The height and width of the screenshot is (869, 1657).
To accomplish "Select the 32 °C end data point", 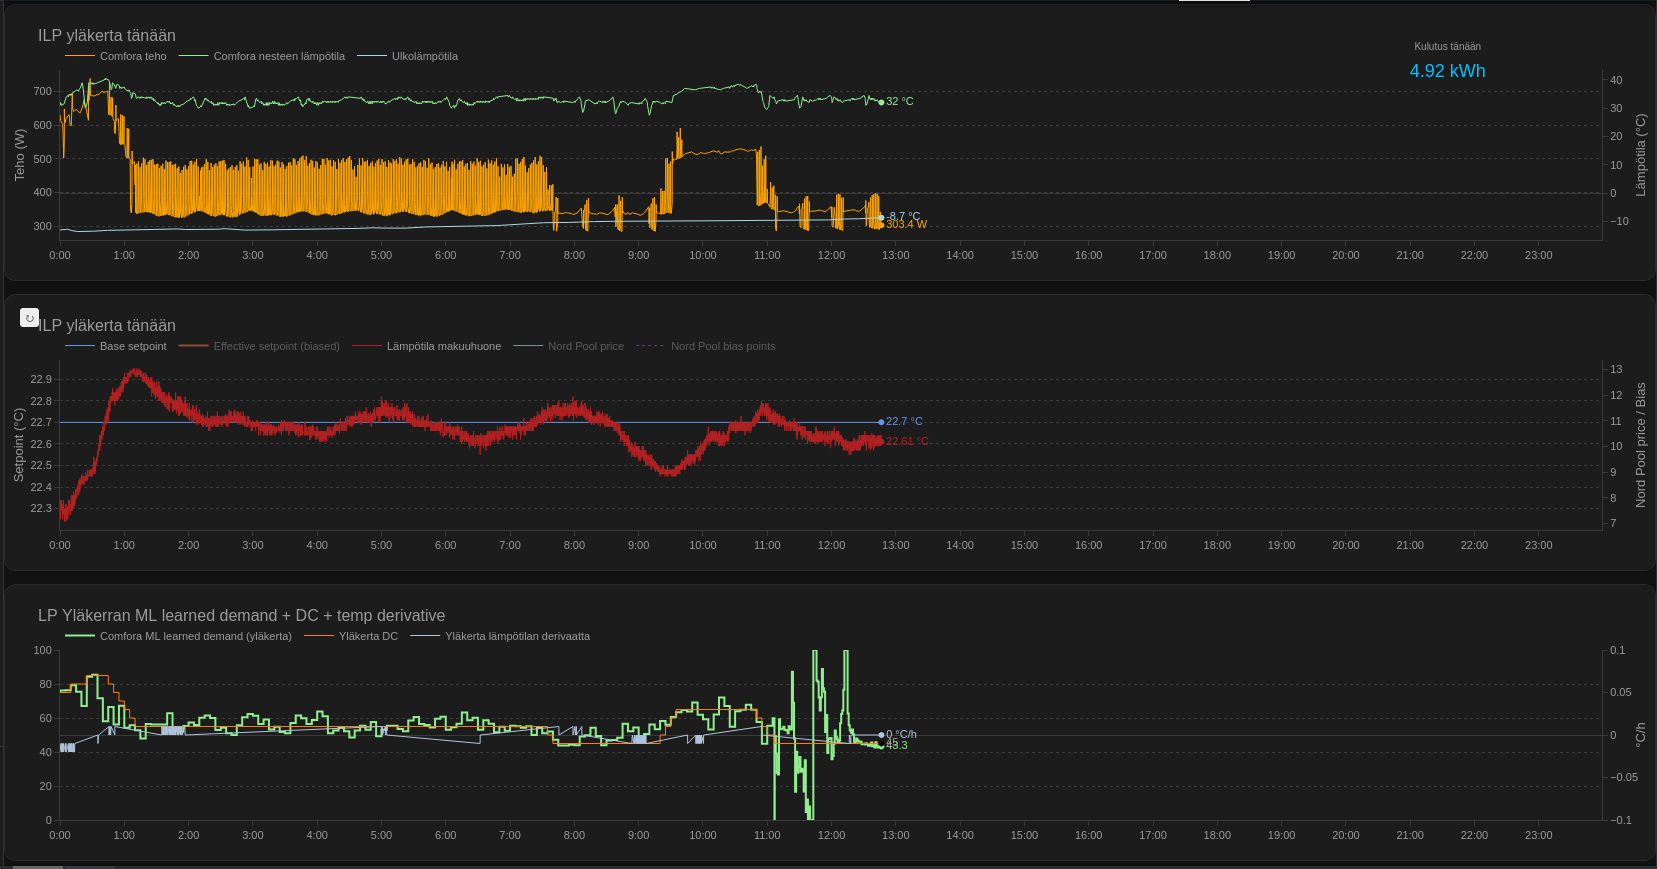I will [881, 102].
